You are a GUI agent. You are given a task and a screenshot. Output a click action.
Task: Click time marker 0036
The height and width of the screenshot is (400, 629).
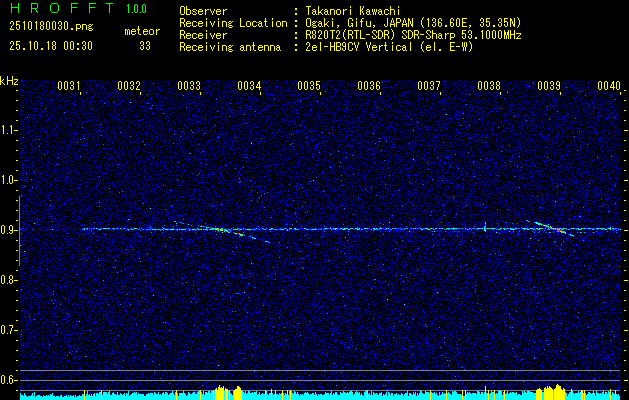click(x=369, y=85)
